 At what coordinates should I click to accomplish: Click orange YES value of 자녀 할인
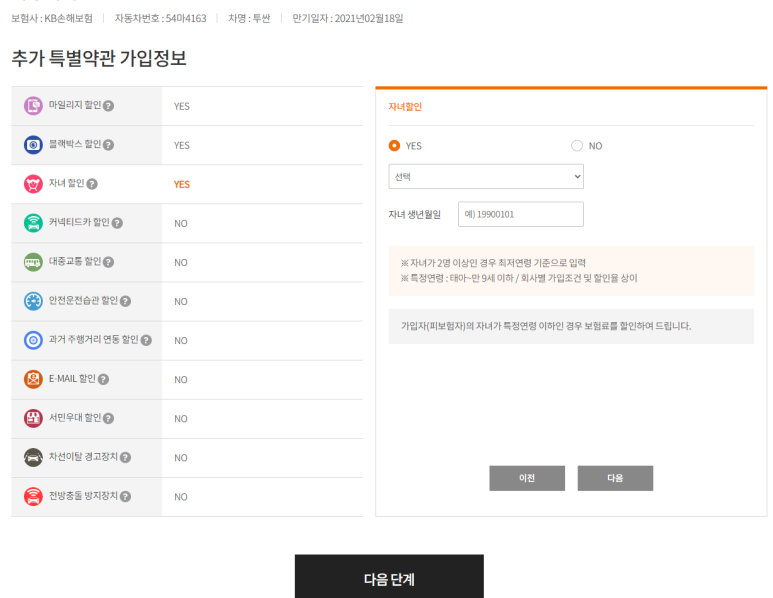181,184
